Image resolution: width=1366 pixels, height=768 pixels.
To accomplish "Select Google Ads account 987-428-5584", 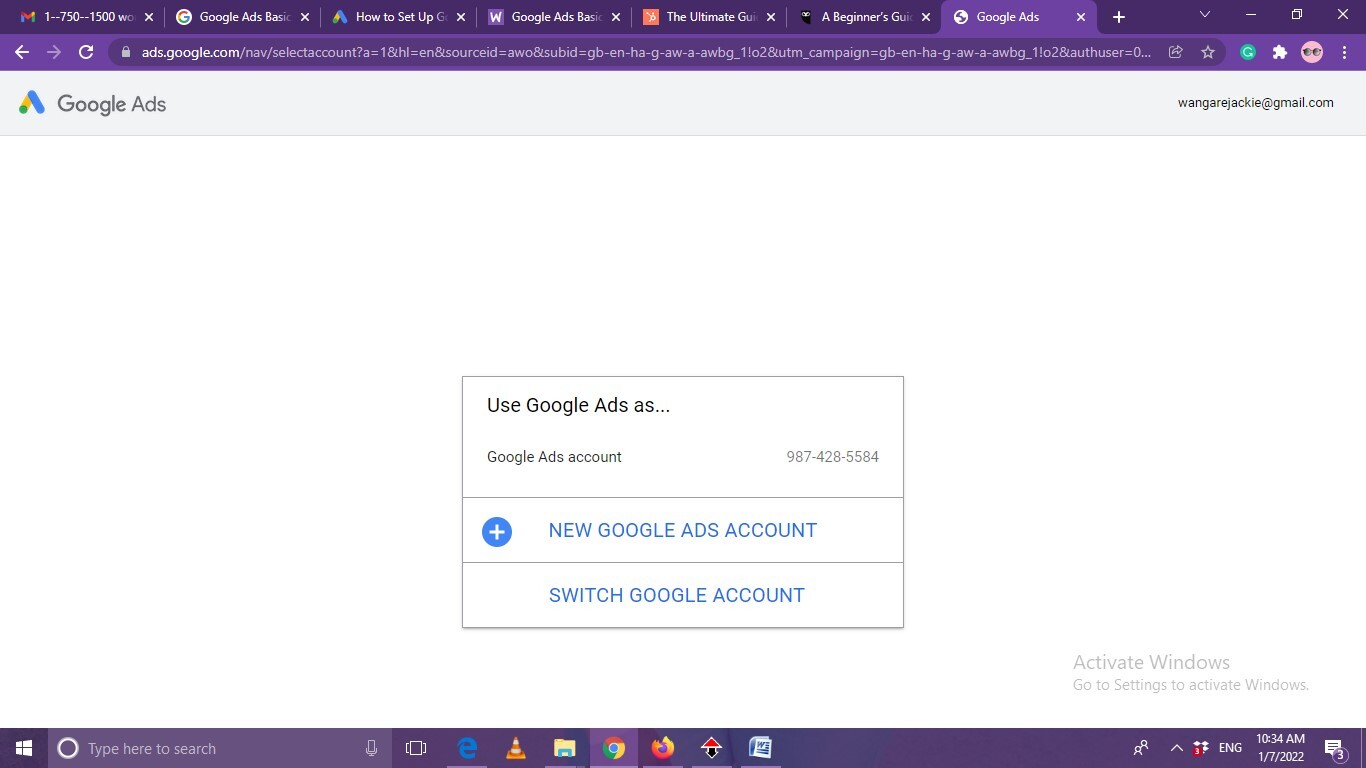I will [682, 457].
